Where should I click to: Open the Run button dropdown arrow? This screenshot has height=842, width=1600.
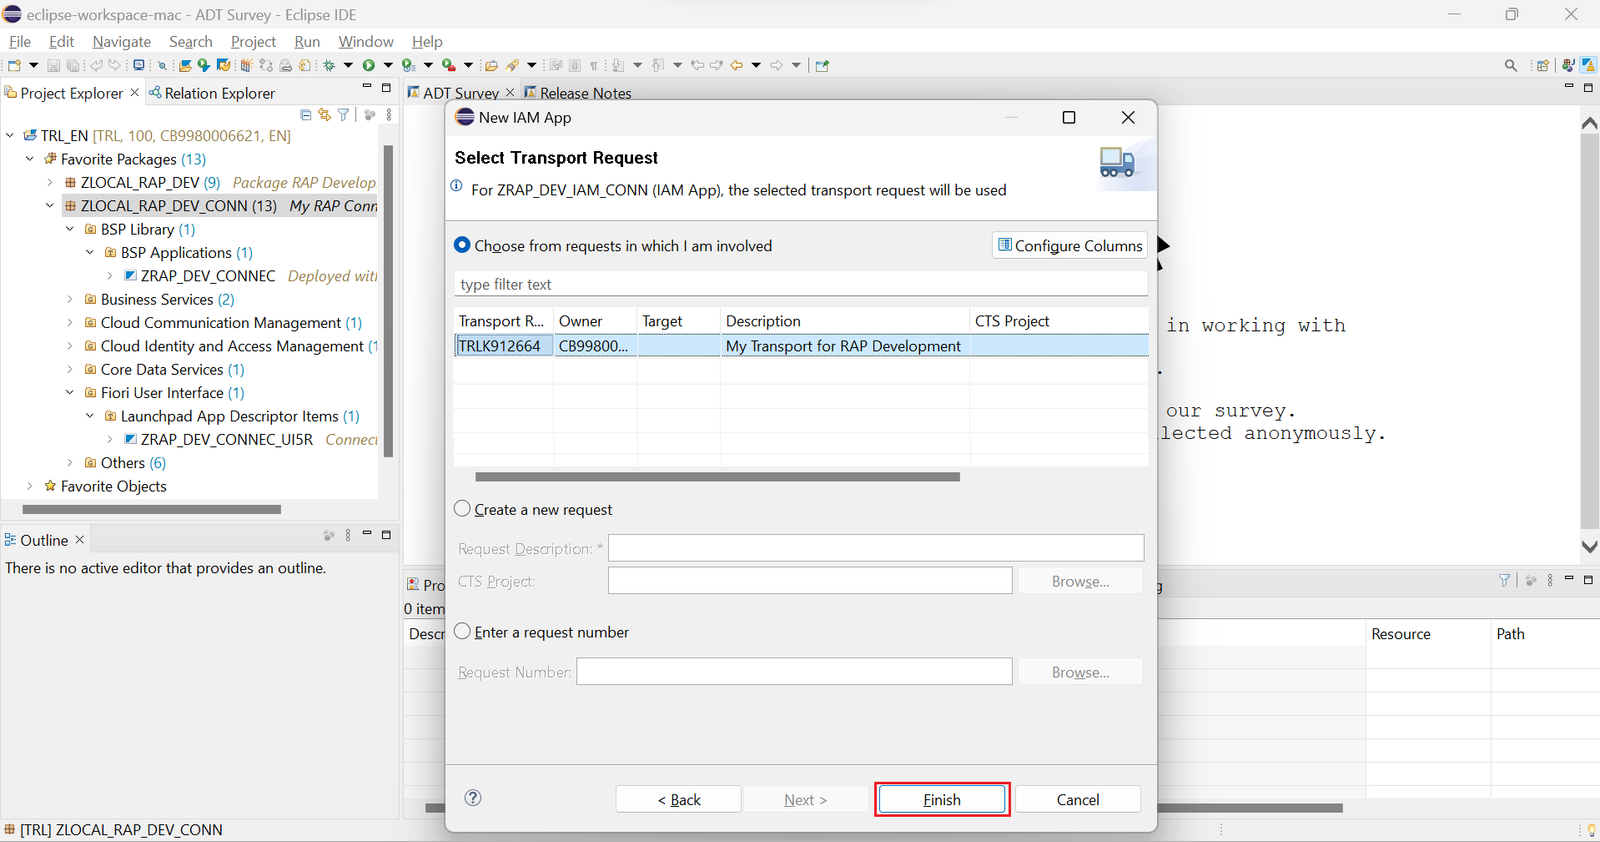tap(388, 65)
